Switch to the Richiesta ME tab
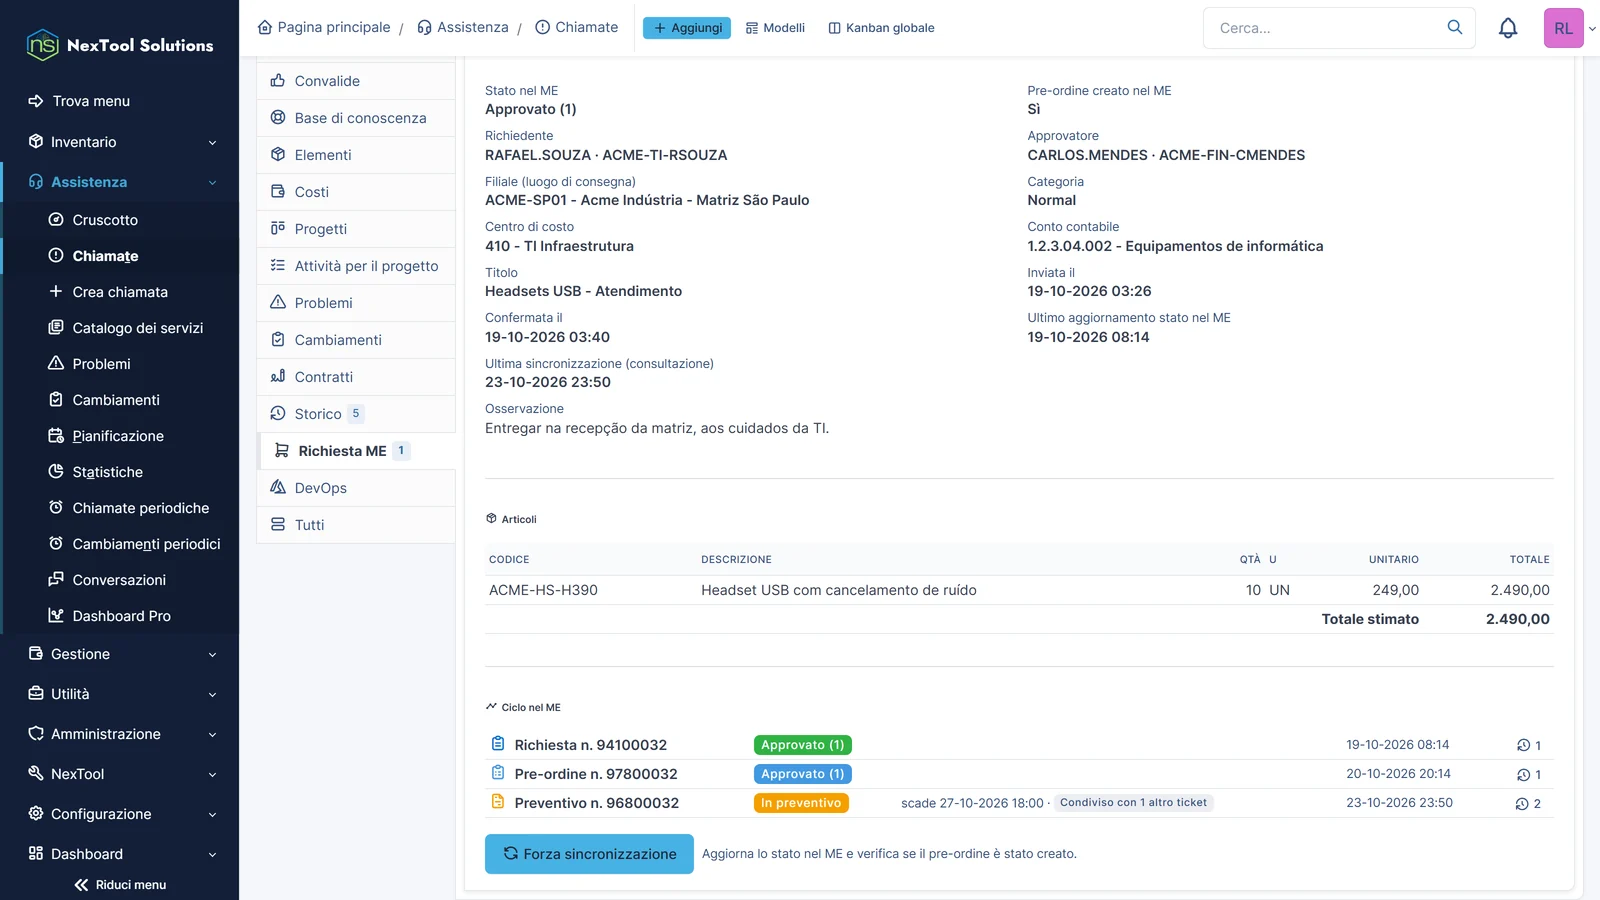This screenshot has height=900, width=1600. 357,451
